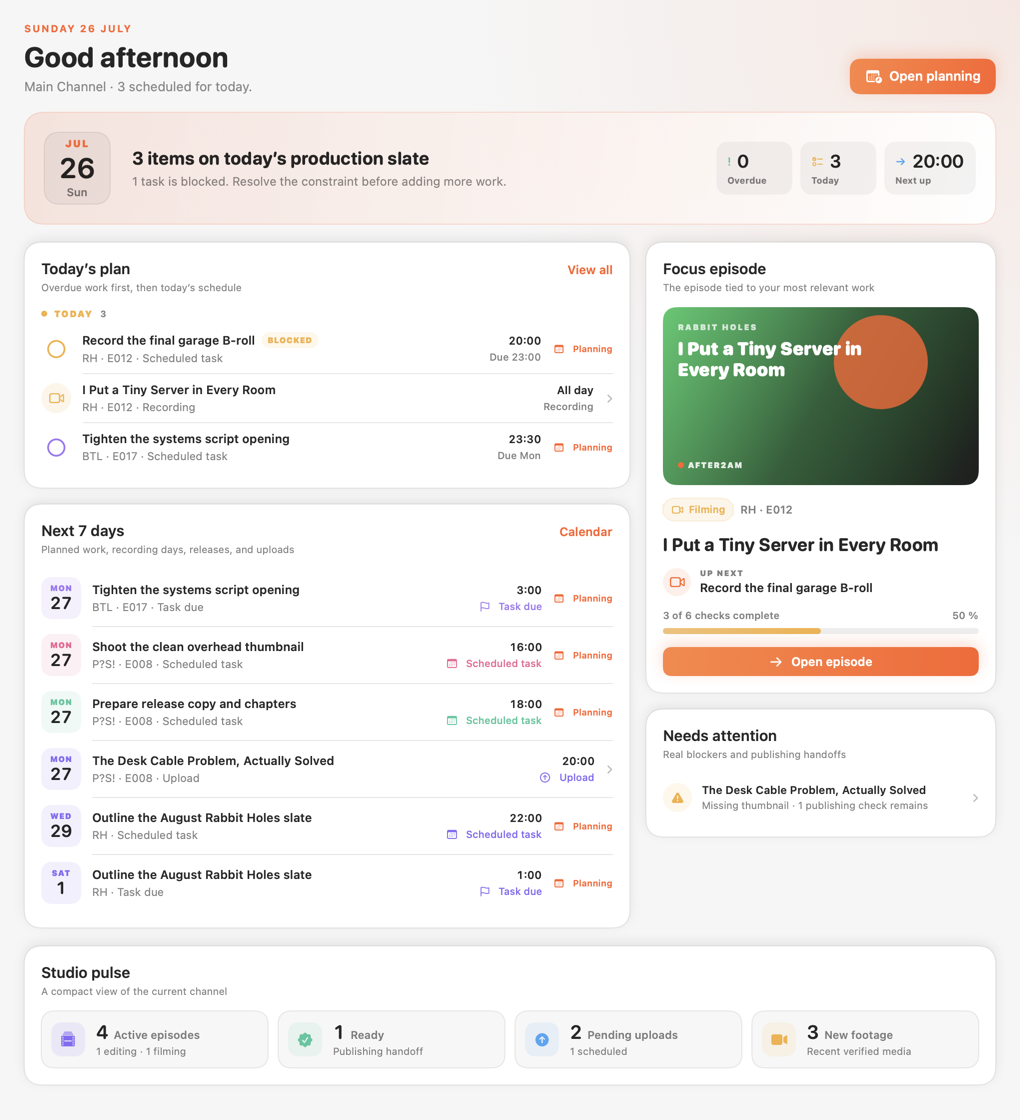
Task: Click the checks progress bar in Focus episode
Action: (821, 631)
